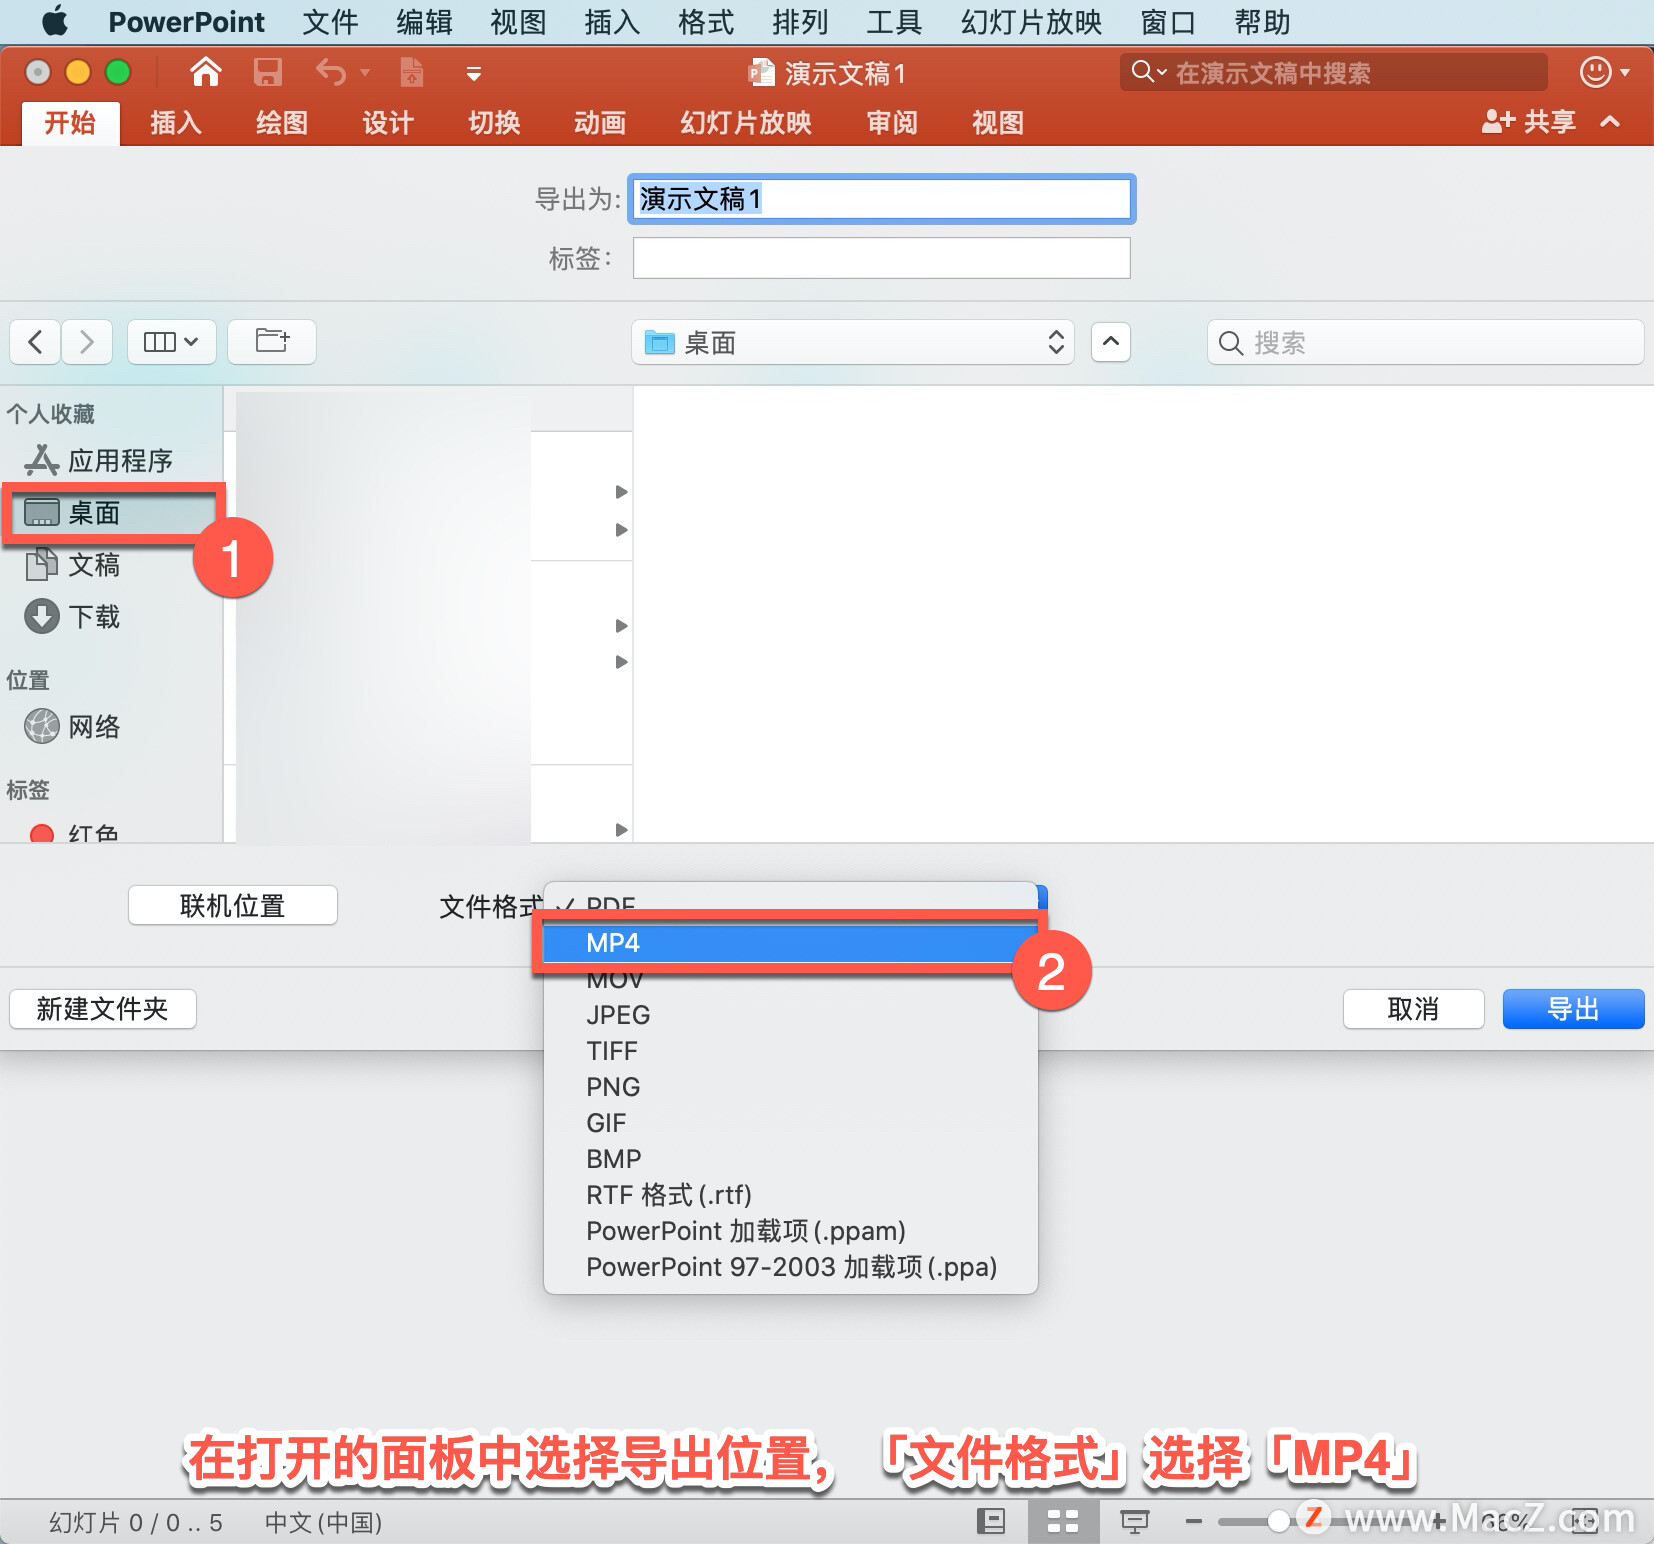The image size is (1654, 1544).
Task: Click the Slide Show presenter icon in status bar
Action: pyautogui.click(x=1134, y=1522)
